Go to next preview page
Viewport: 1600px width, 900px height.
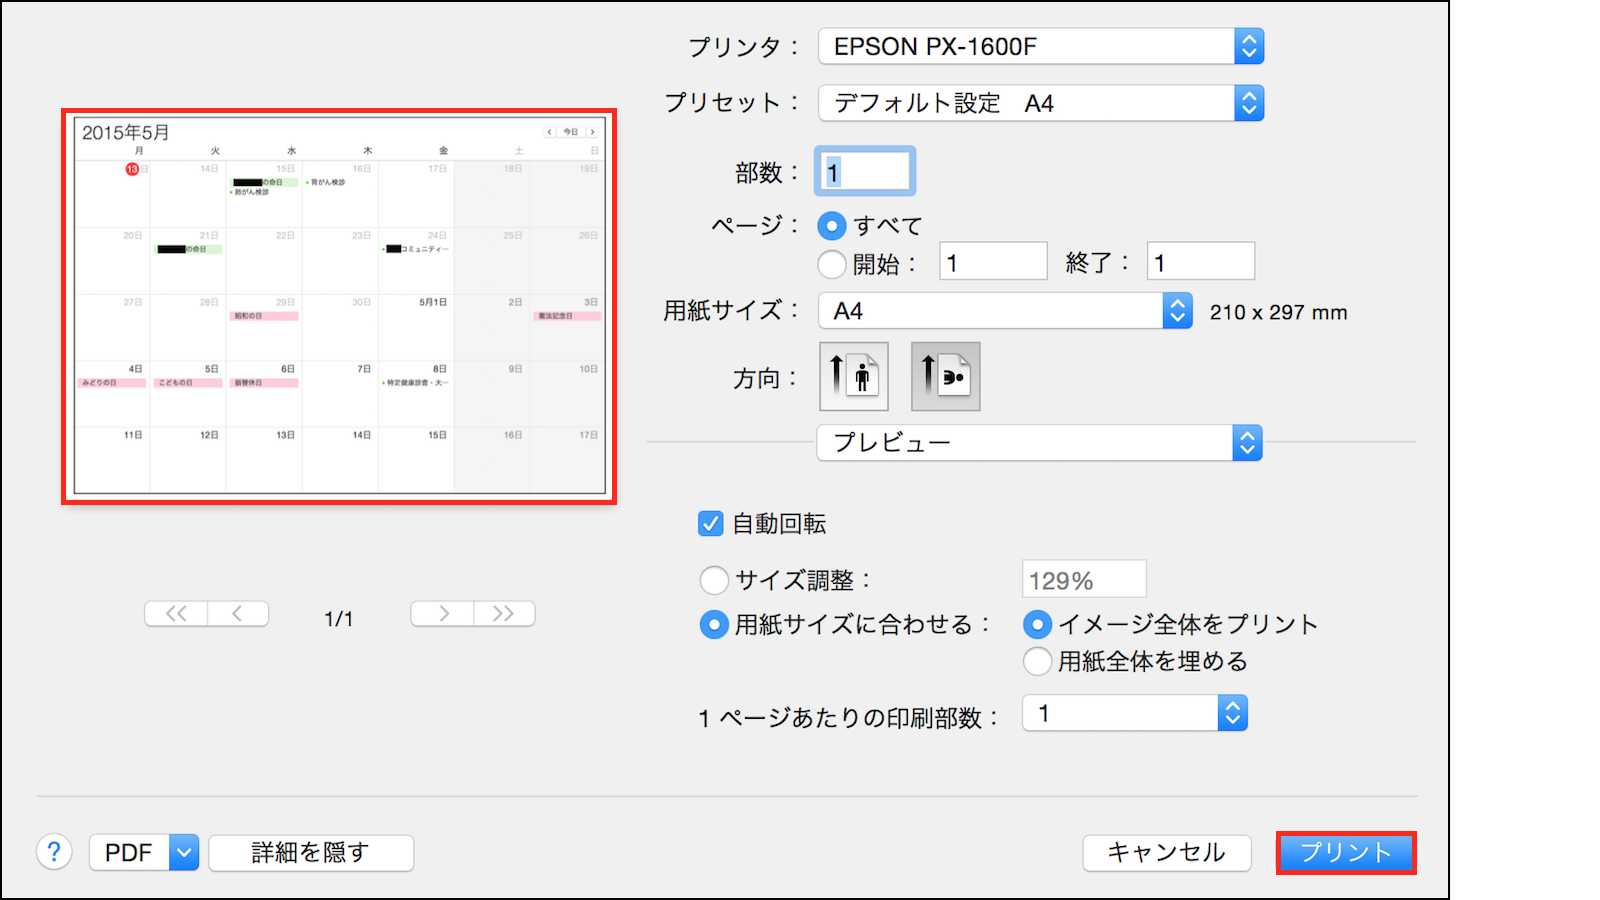(x=442, y=614)
